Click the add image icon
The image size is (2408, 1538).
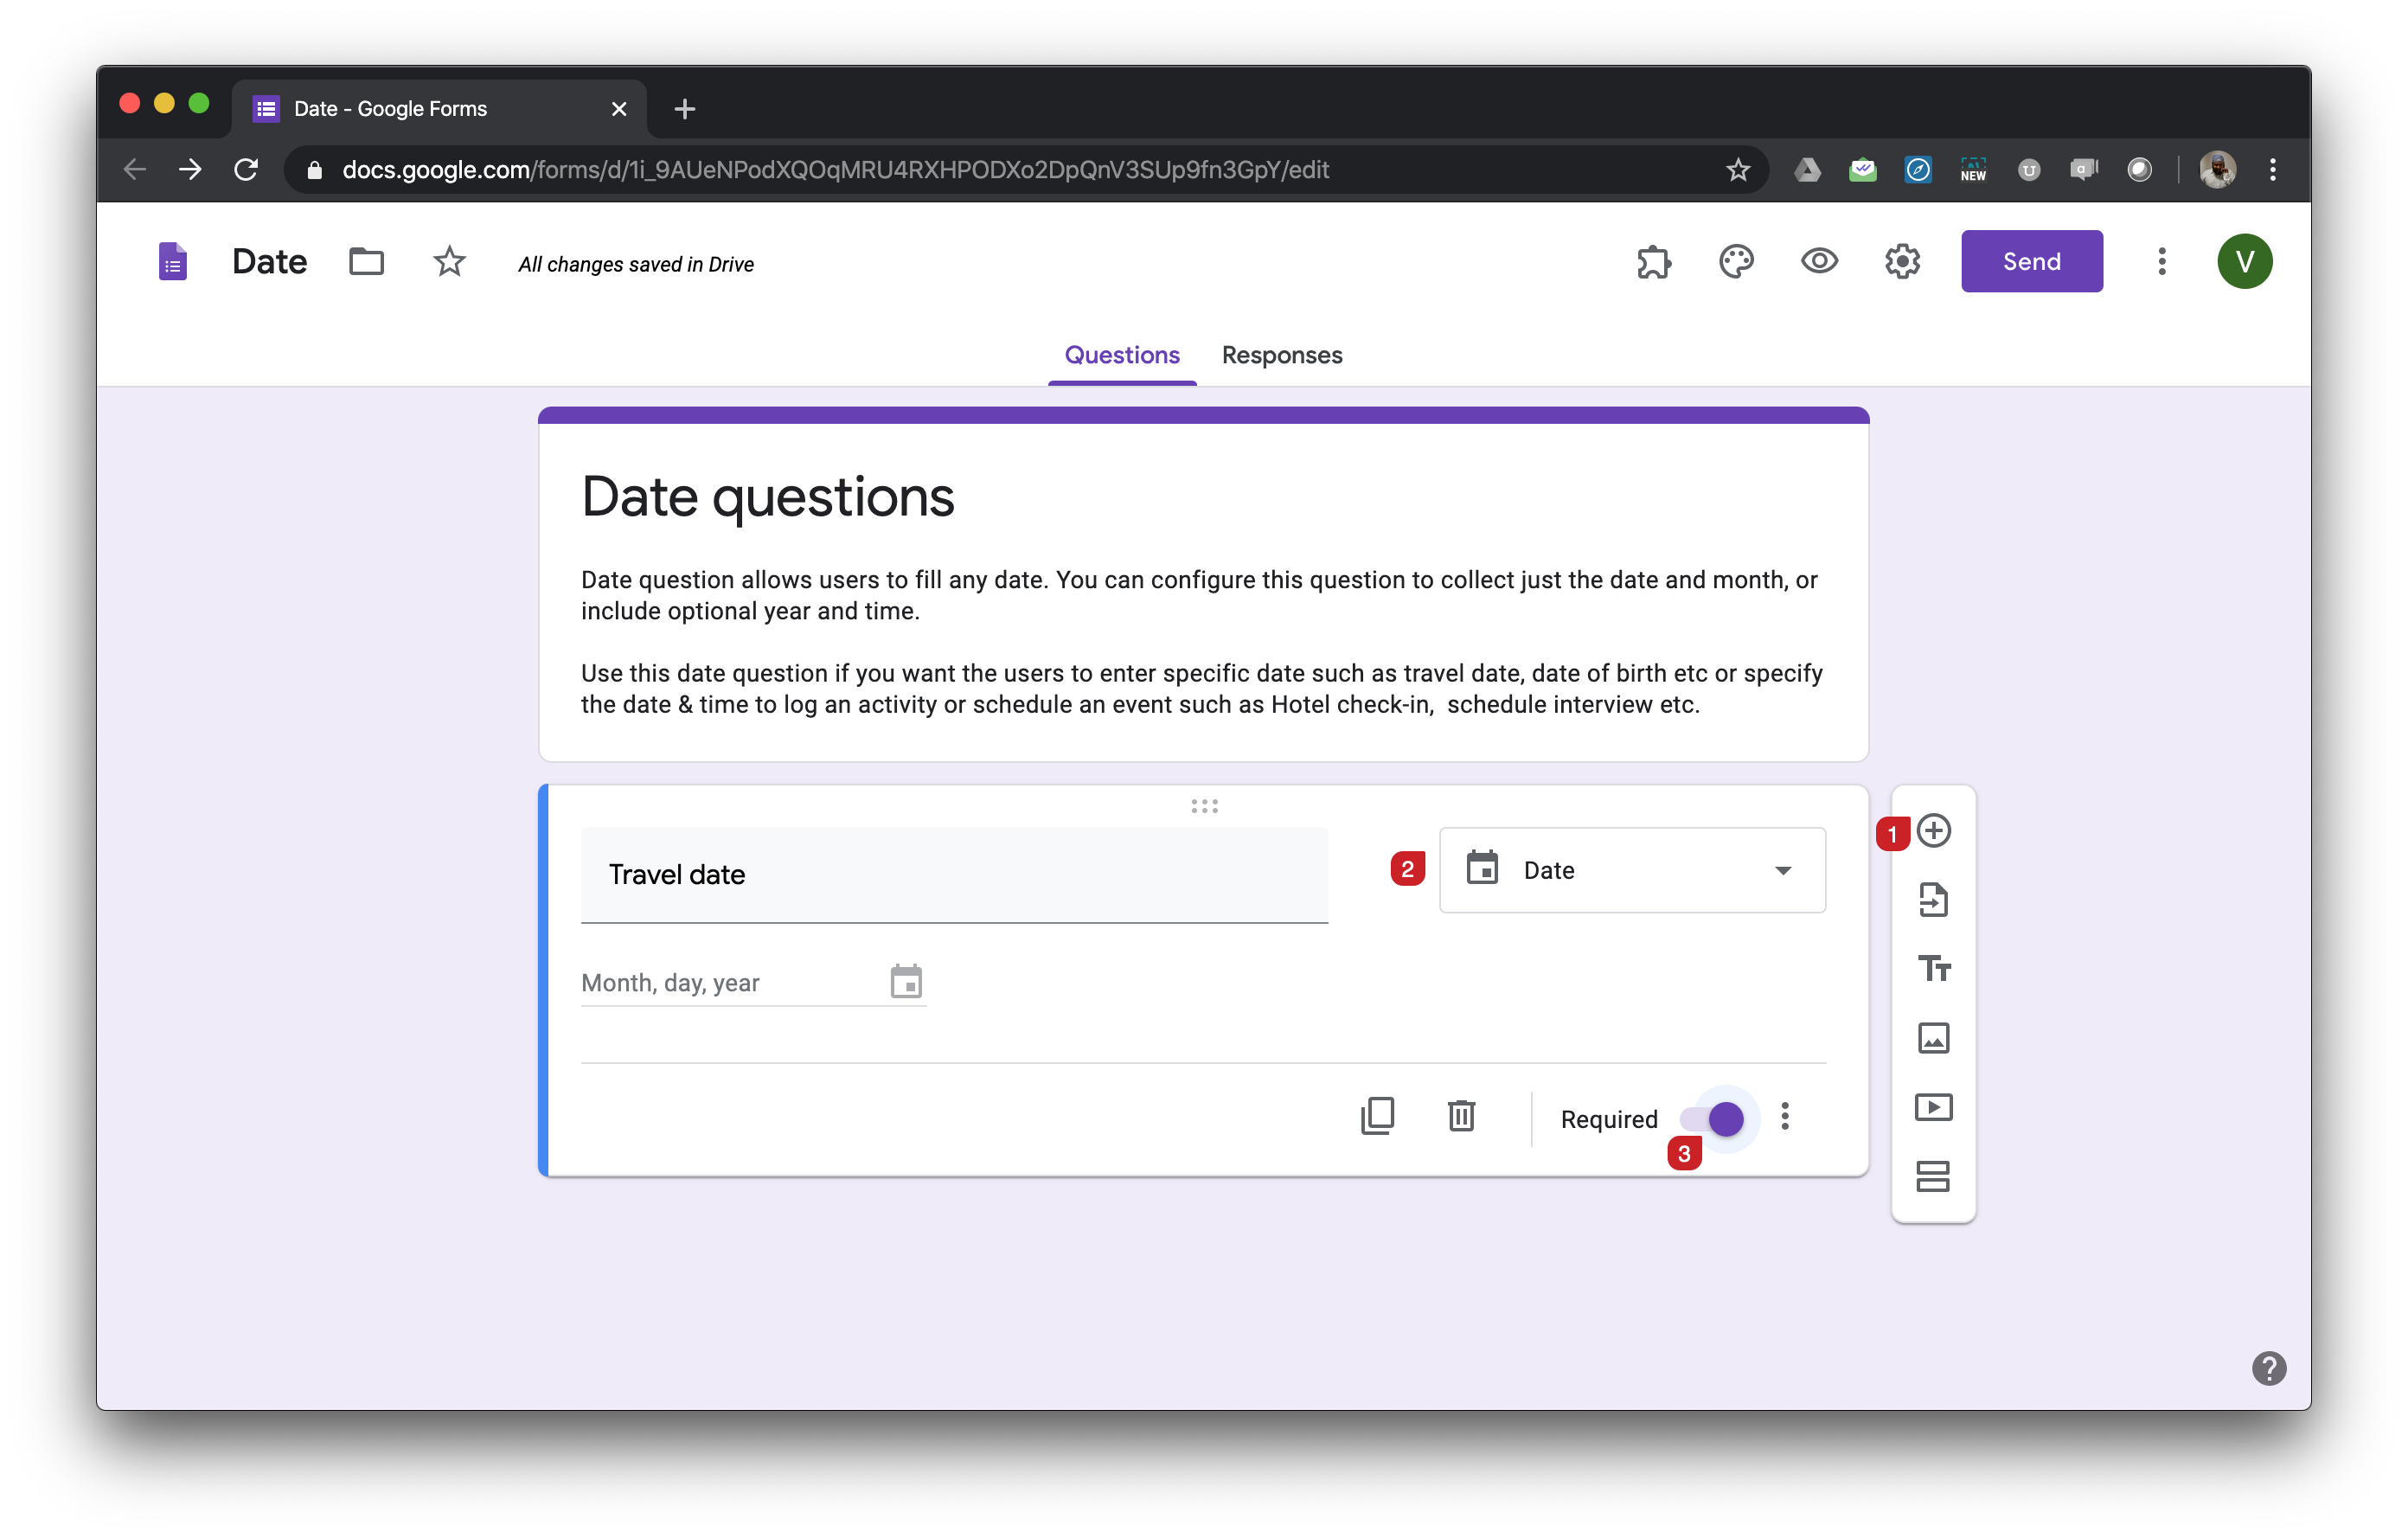[x=1933, y=1038]
